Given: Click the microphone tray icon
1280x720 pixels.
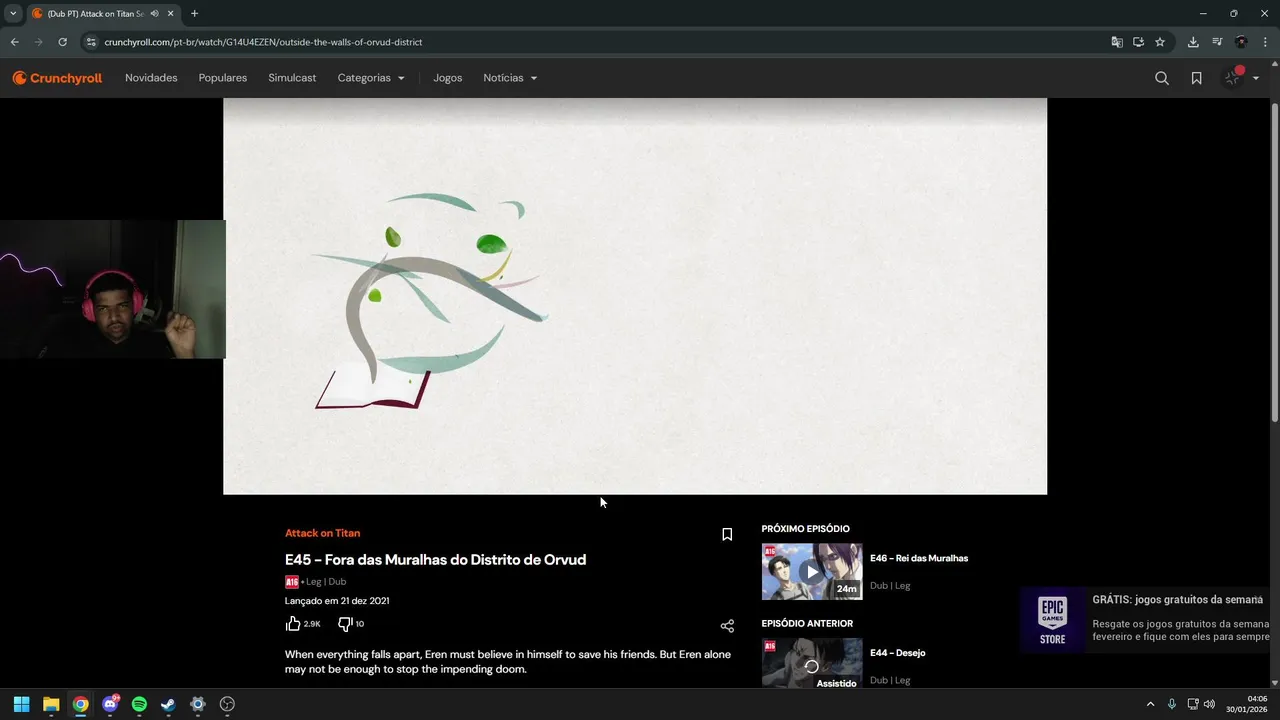Looking at the screenshot, I should [1172, 704].
